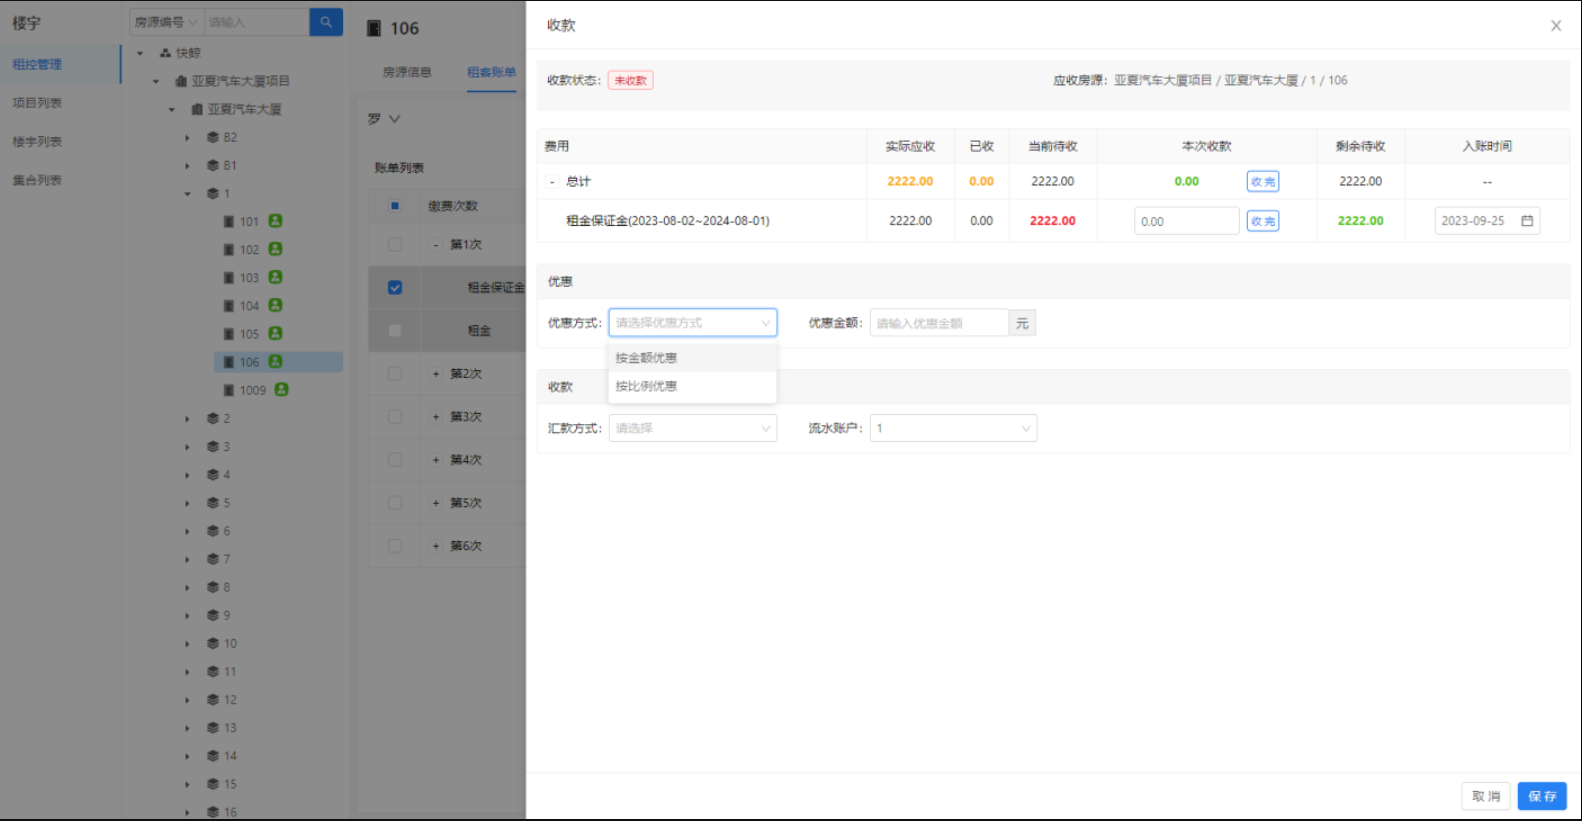1582x821 pixels.
Task: Click the 优惠金额 input field
Action: click(x=938, y=323)
